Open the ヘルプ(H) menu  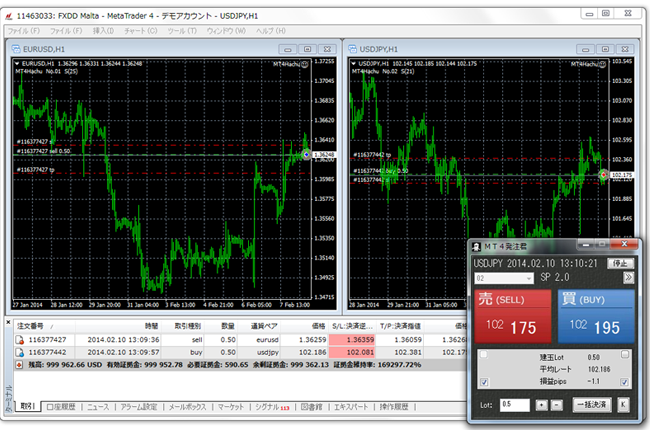[x=271, y=31]
